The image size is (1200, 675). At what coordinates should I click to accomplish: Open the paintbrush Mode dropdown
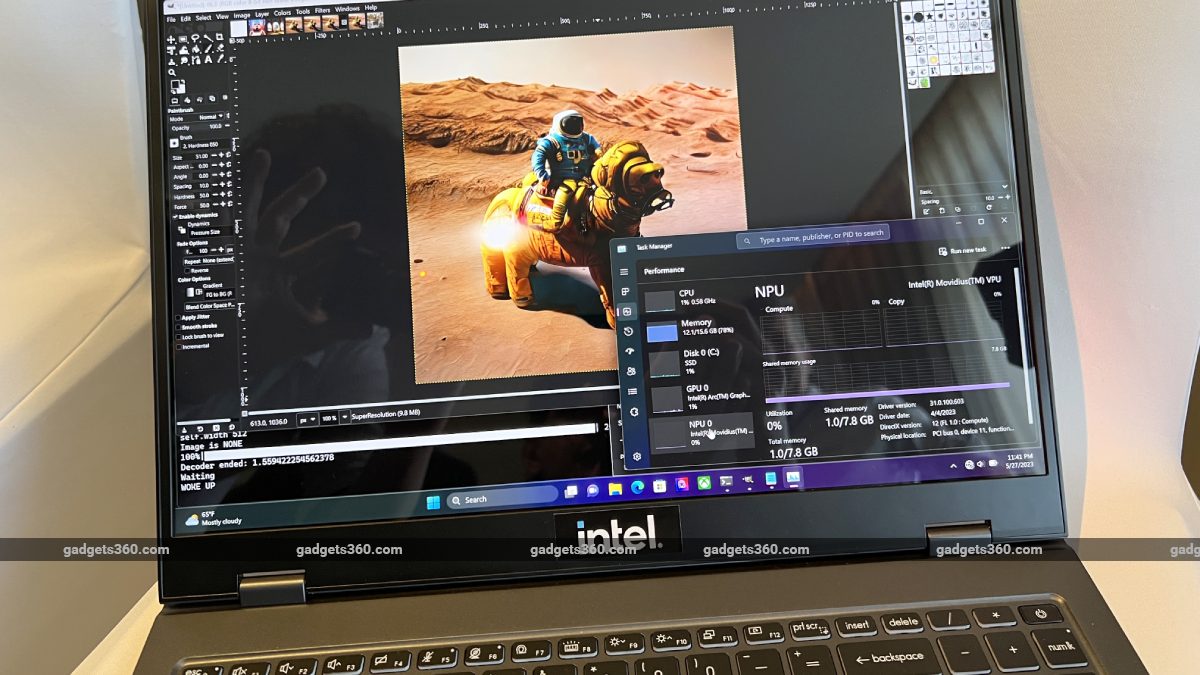(210, 117)
